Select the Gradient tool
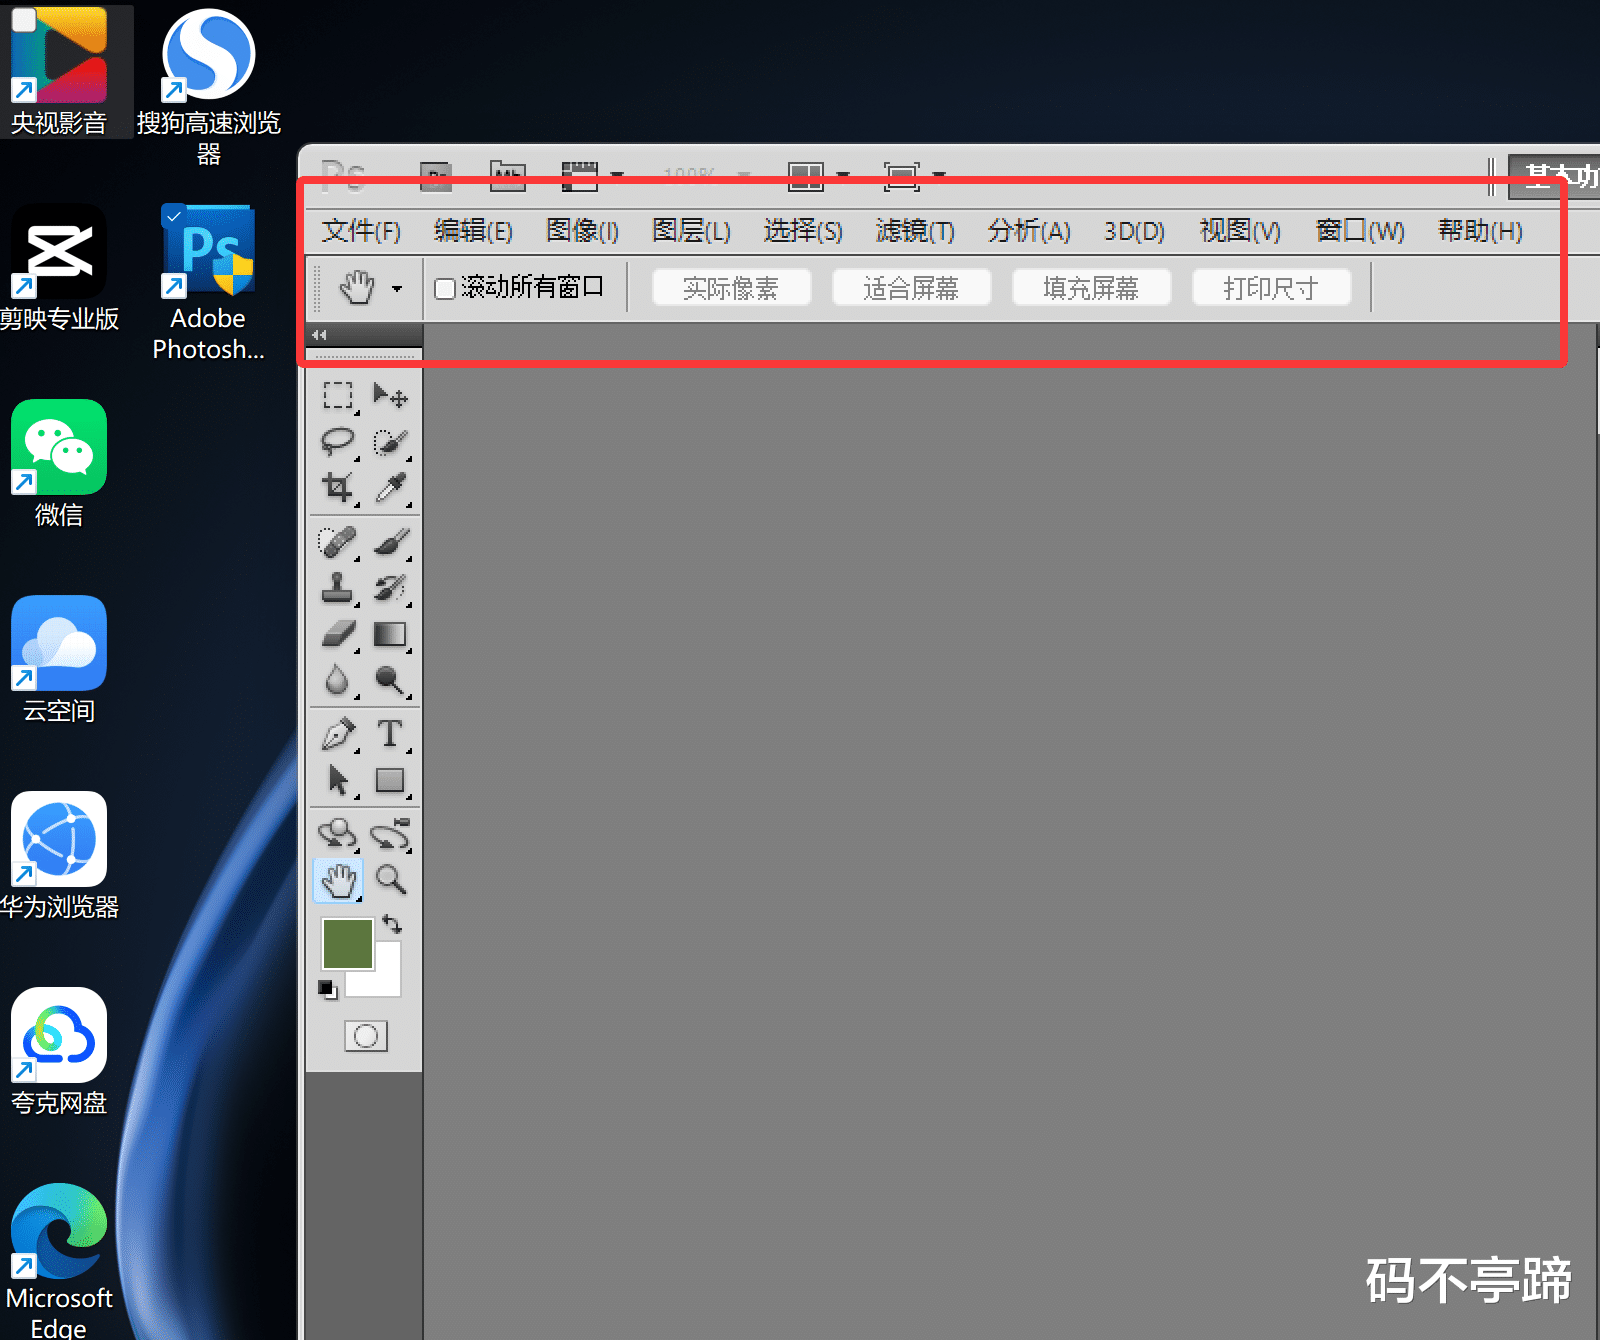The height and width of the screenshot is (1340, 1600). point(390,634)
